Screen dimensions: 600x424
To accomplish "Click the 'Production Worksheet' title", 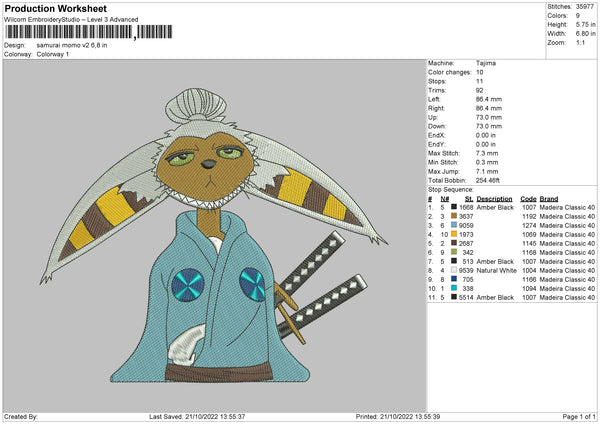I will point(56,8).
